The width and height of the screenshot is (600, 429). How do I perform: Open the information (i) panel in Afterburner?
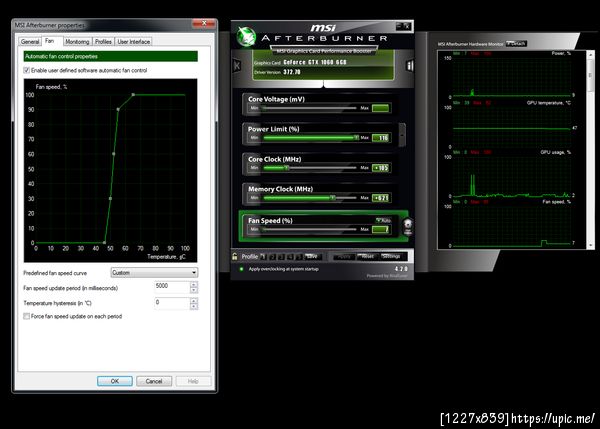pos(409,65)
